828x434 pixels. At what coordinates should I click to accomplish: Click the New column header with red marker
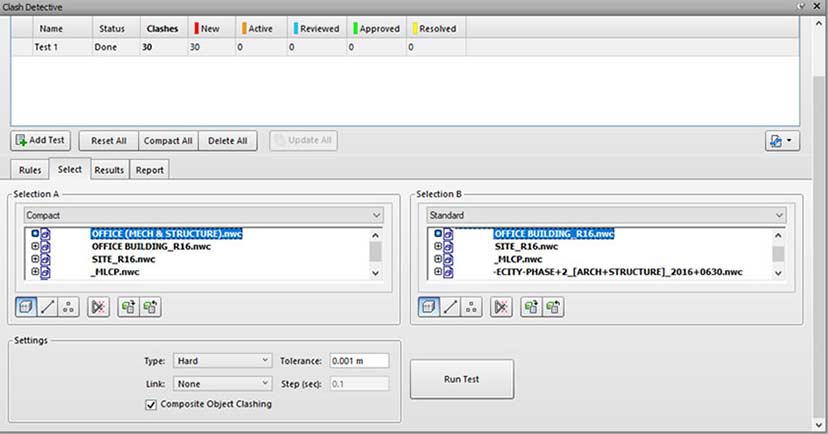coord(211,29)
